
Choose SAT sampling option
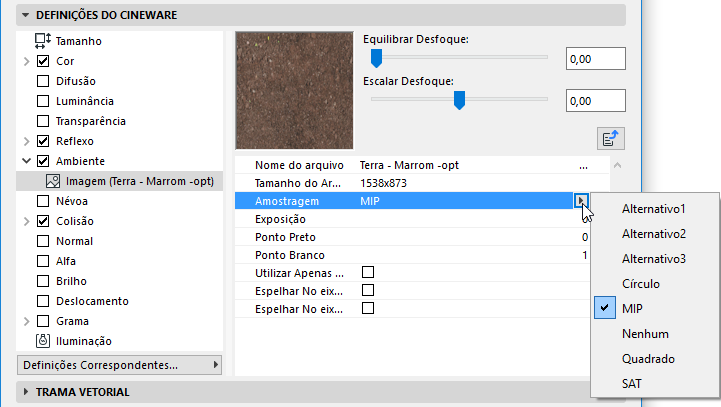pyautogui.click(x=655, y=384)
